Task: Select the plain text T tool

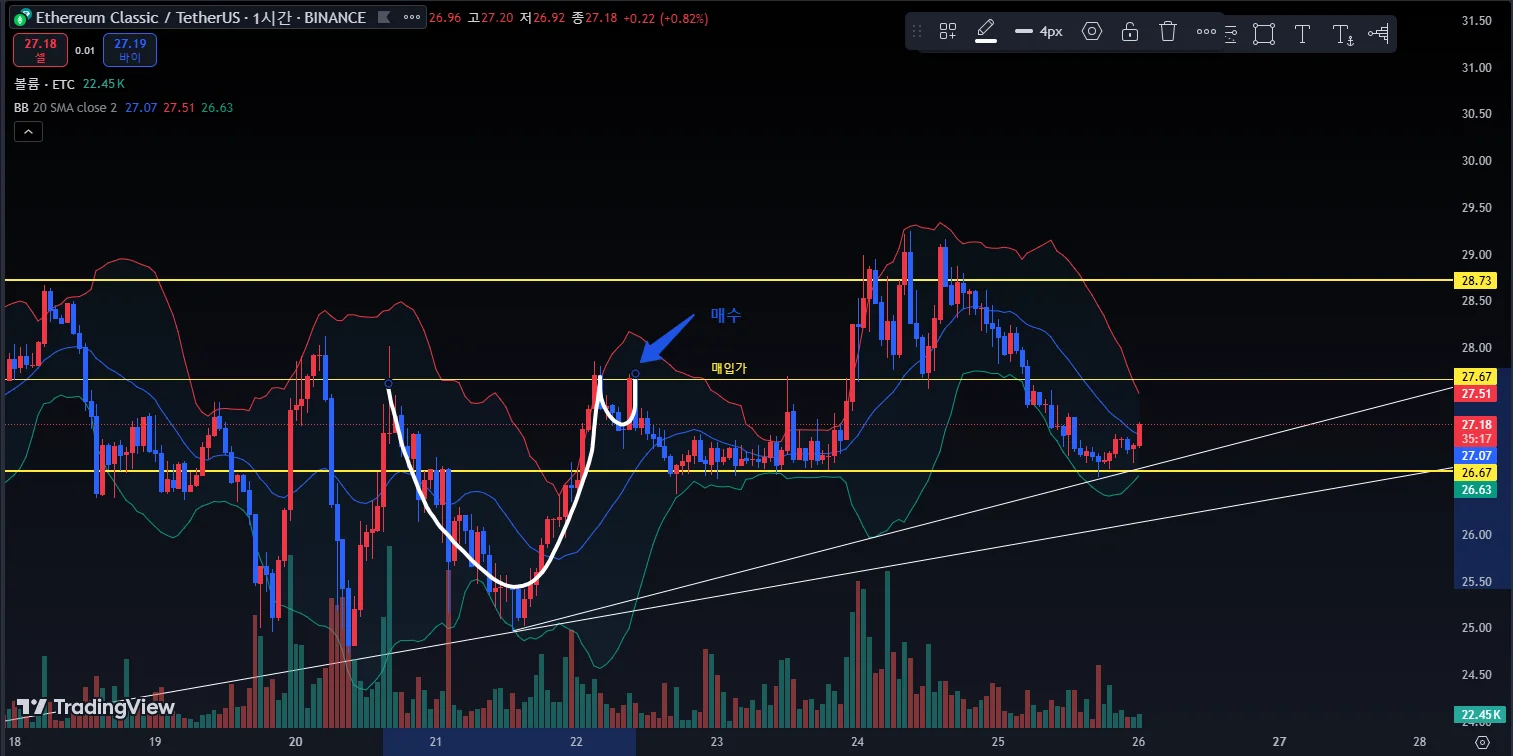Action: pos(1302,33)
